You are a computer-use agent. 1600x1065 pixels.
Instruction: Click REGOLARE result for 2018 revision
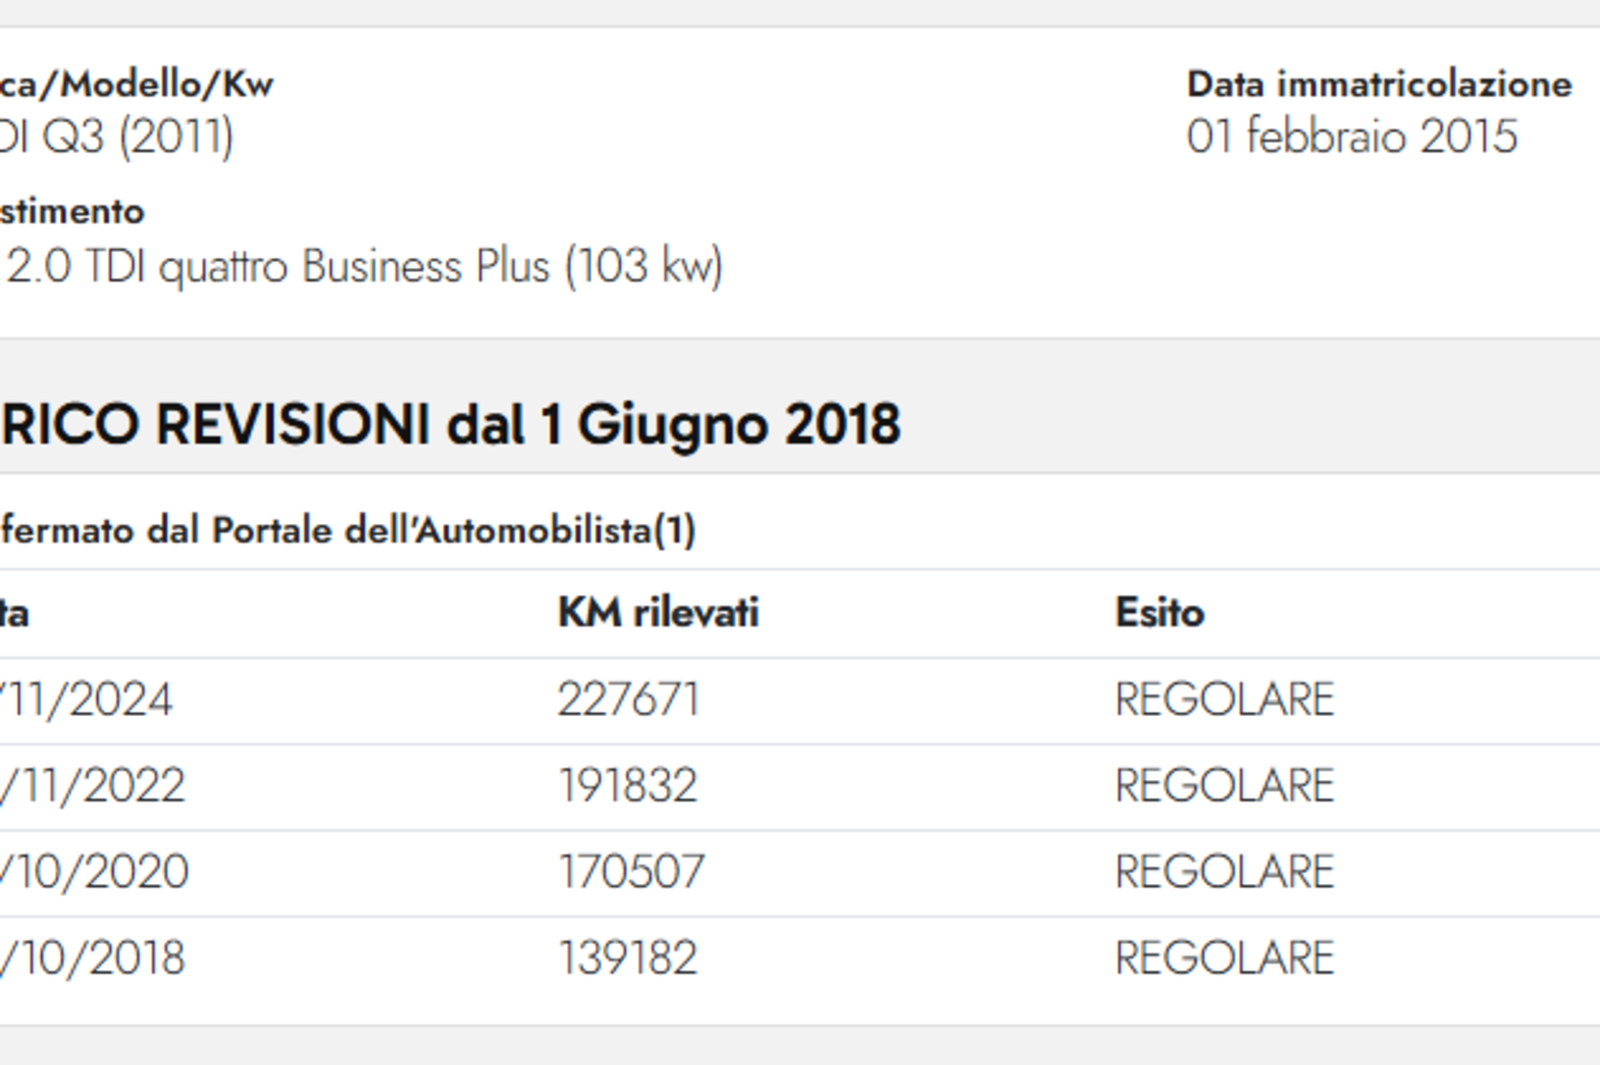(x=1224, y=958)
